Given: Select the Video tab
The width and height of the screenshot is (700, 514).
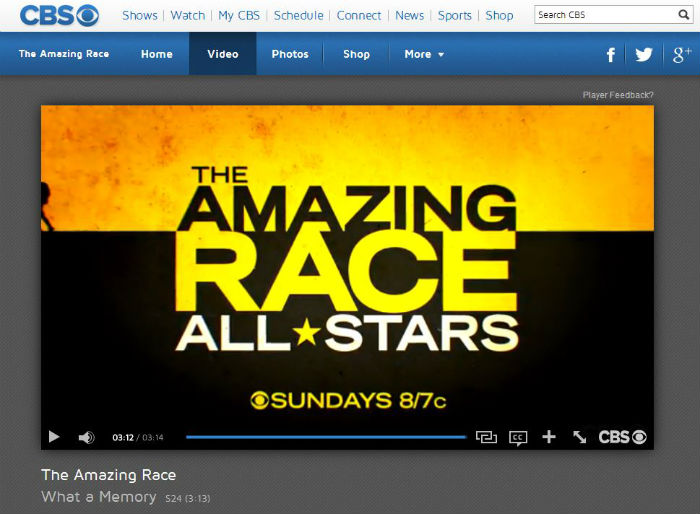Looking at the screenshot, I should coord(223,54).
